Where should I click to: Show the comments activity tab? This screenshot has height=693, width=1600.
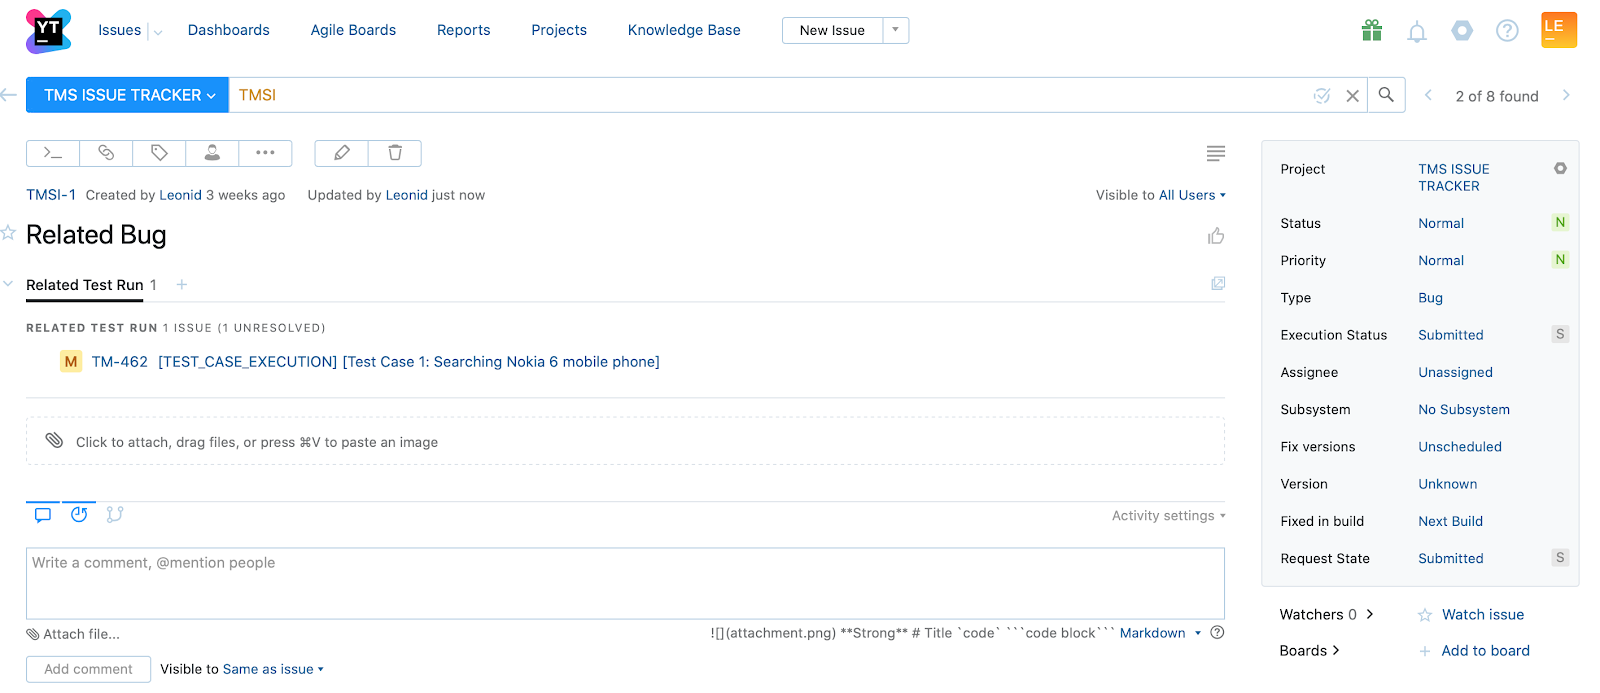coord(43,515)
